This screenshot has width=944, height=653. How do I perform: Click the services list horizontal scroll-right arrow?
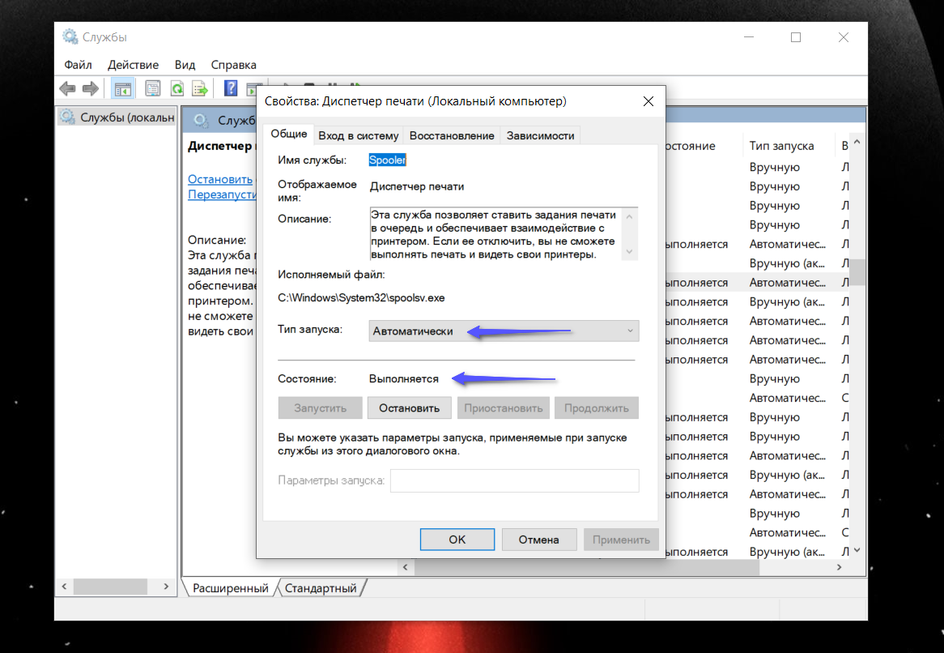click(839, 567)
